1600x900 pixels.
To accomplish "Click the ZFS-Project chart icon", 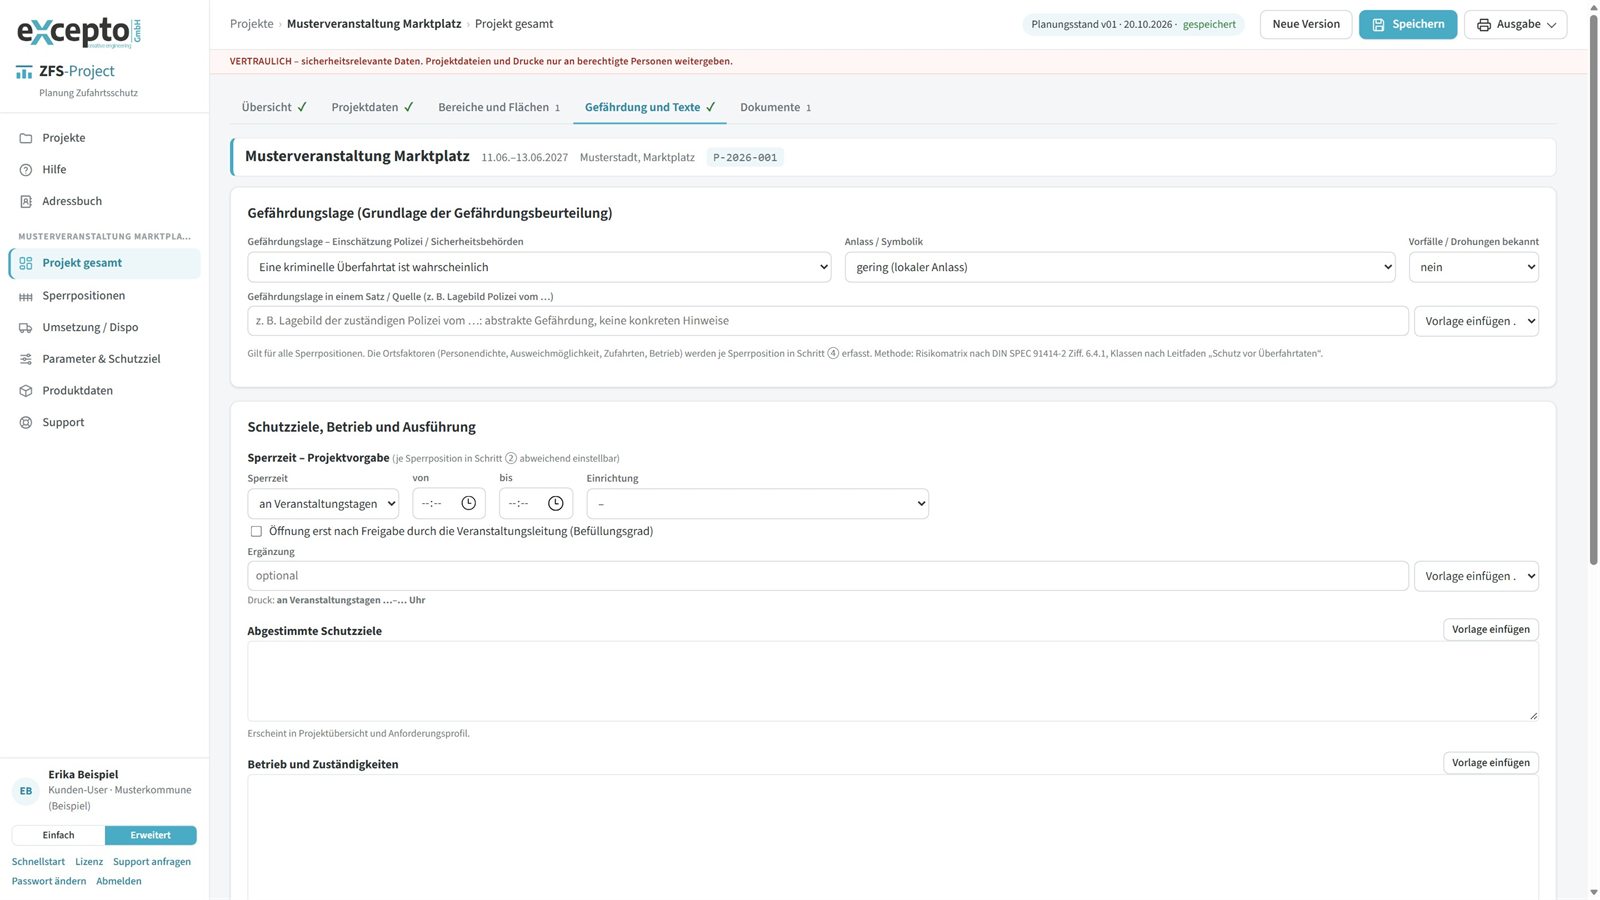I will tap(24, 72).
